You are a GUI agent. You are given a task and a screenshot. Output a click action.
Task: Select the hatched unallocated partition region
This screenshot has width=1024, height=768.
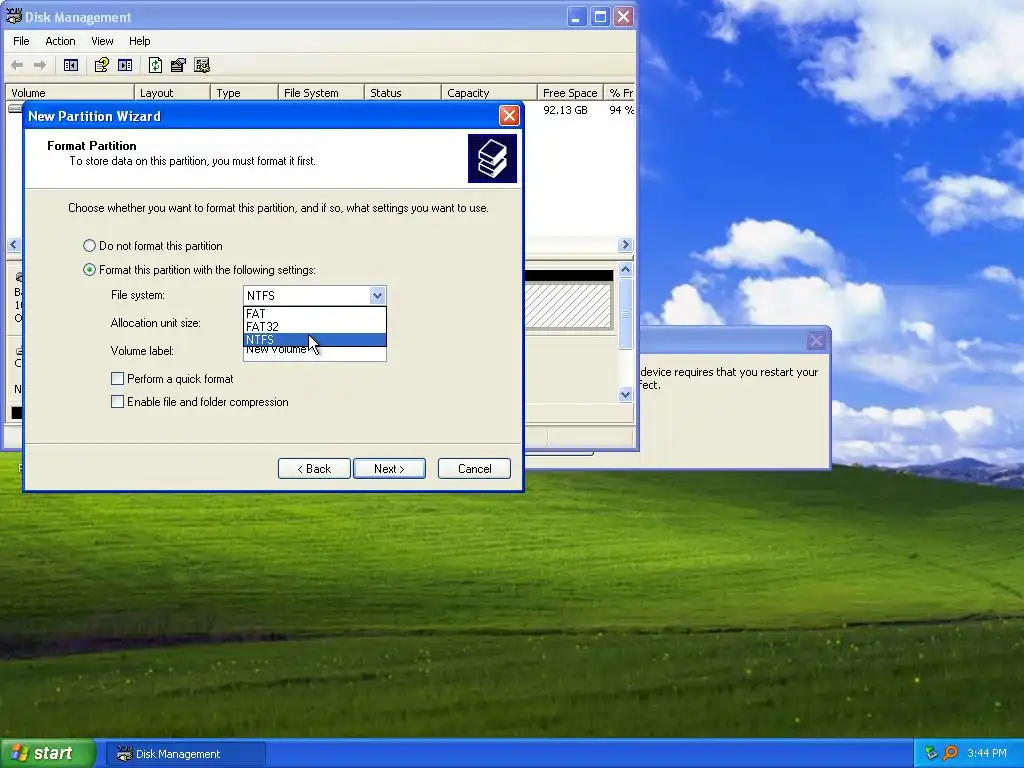pos(568,306)
